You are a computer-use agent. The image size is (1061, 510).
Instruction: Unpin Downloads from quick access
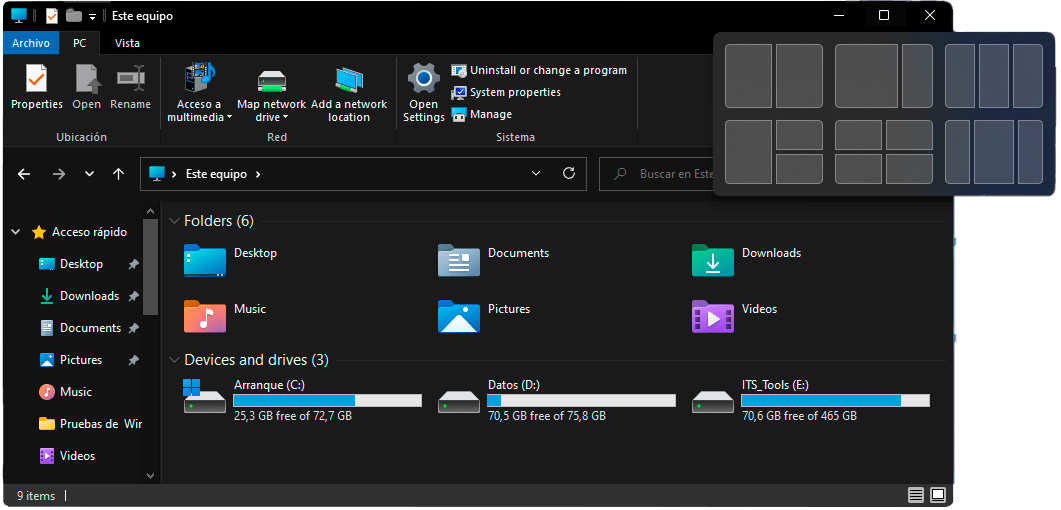point(133,296)
